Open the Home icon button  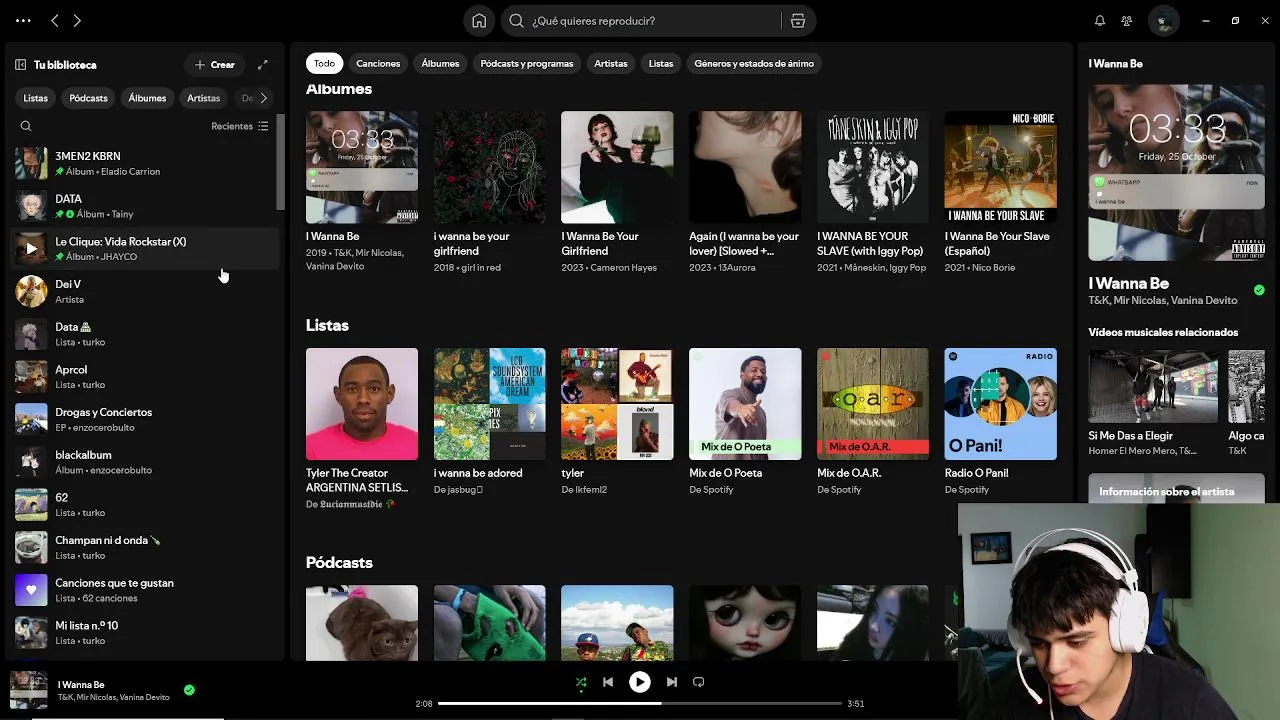tap(479, 20)
